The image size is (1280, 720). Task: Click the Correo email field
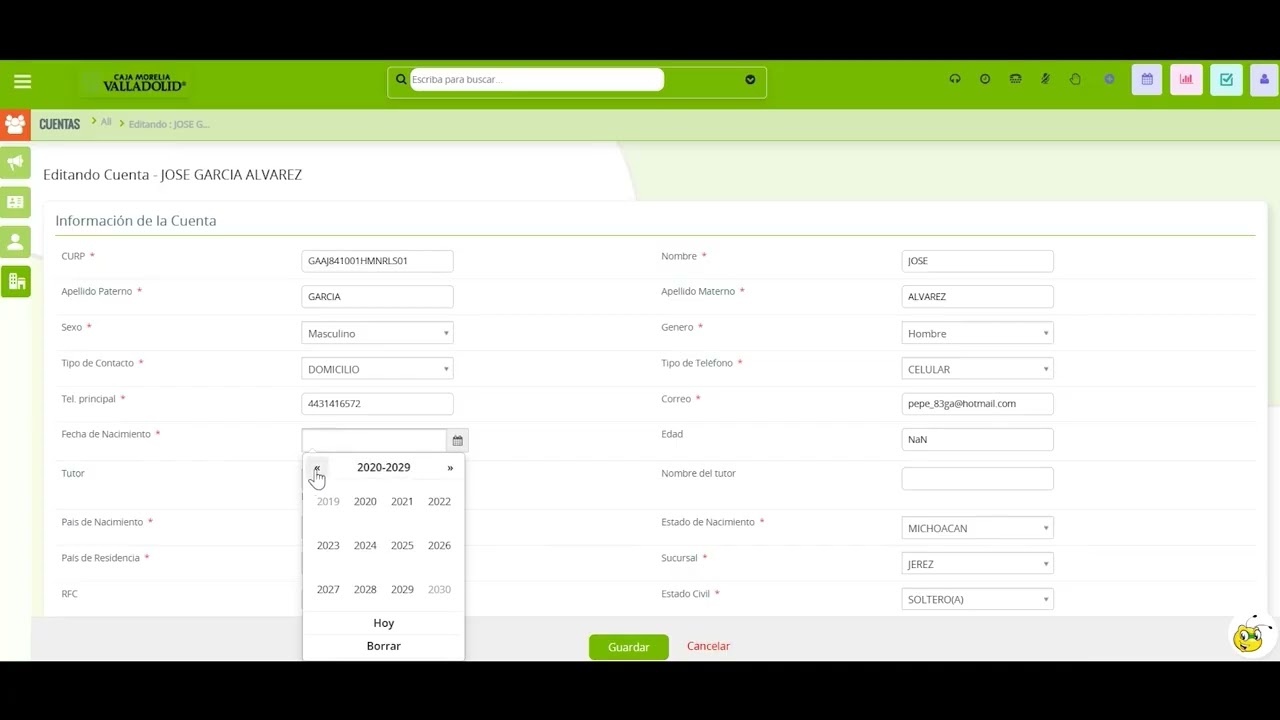977,403
